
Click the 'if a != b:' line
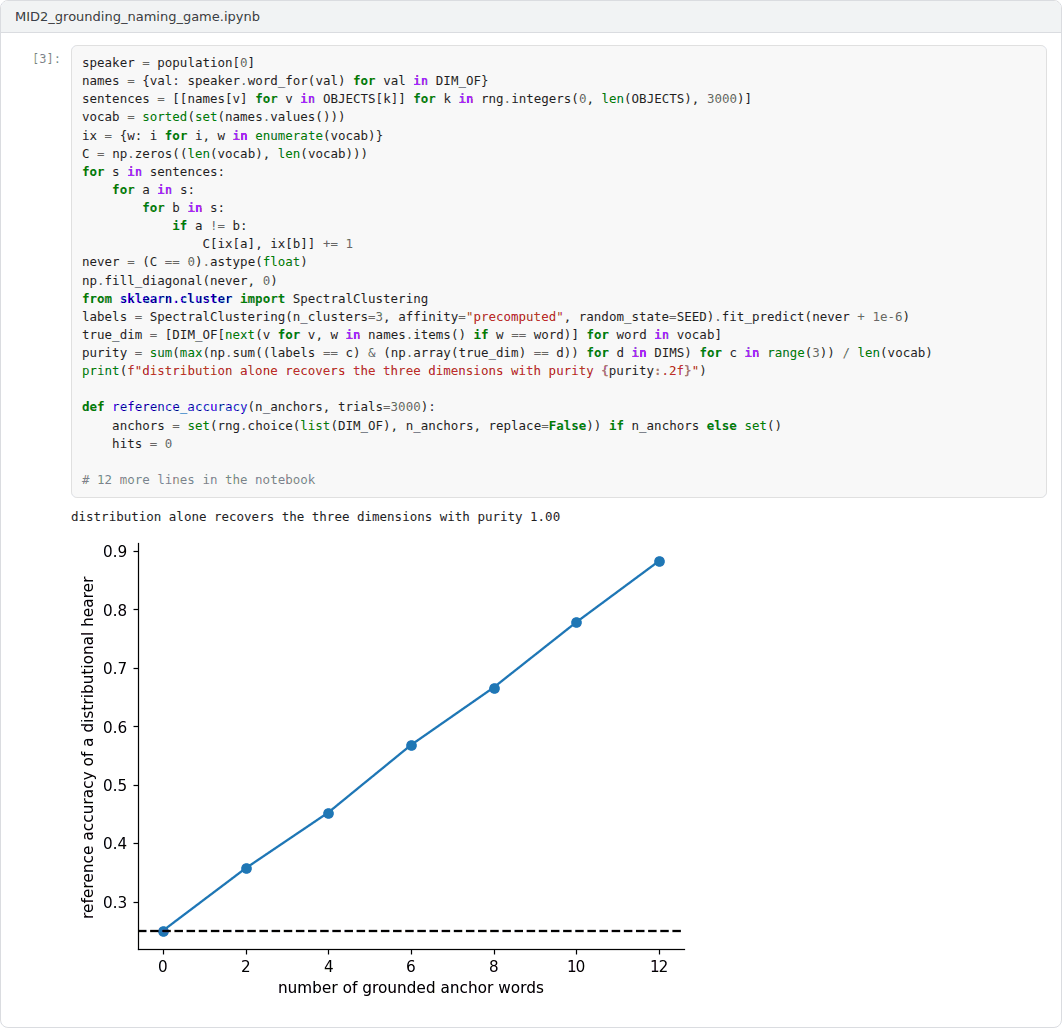[x=209, y=226]
